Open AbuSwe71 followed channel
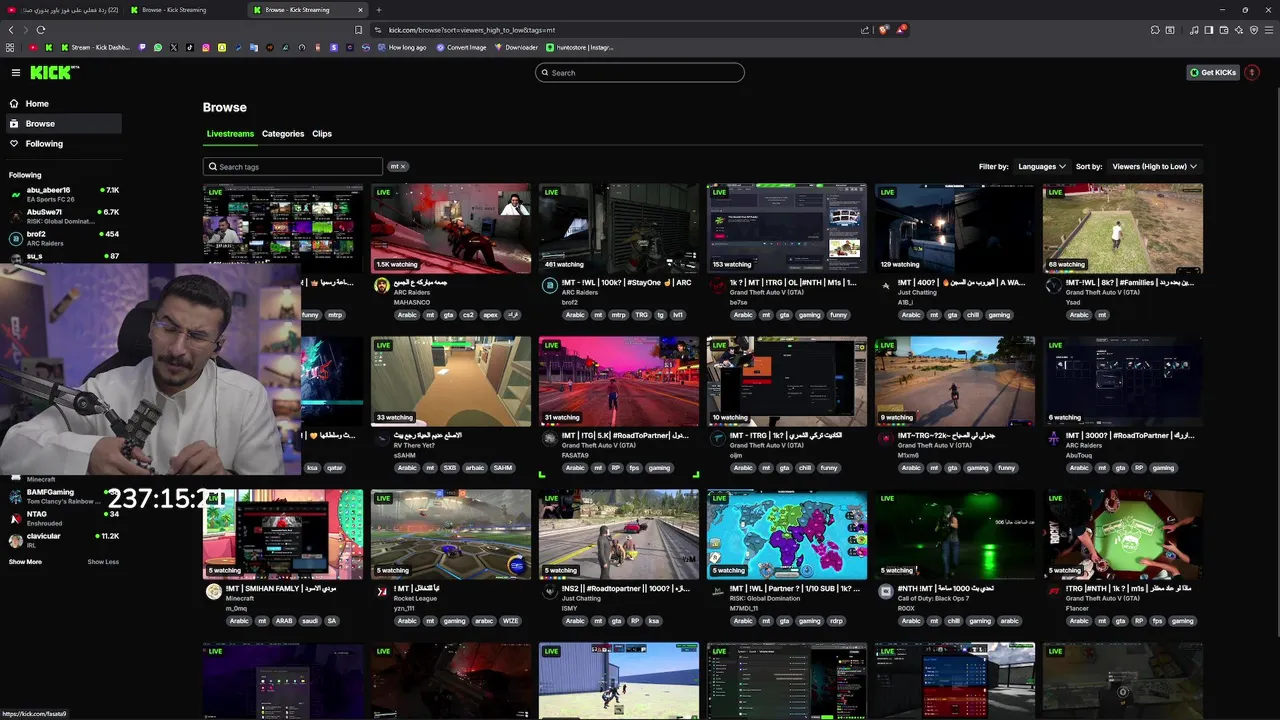 click(x=64, y=216)
